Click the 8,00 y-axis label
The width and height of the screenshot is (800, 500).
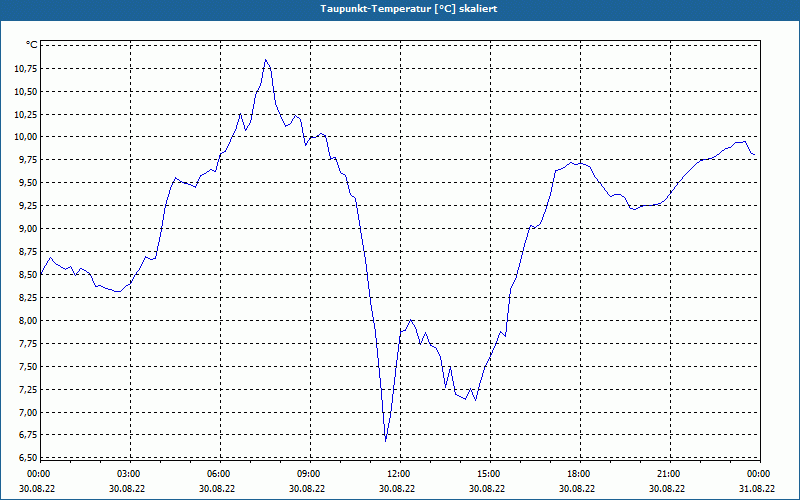[x=28, y=320]
